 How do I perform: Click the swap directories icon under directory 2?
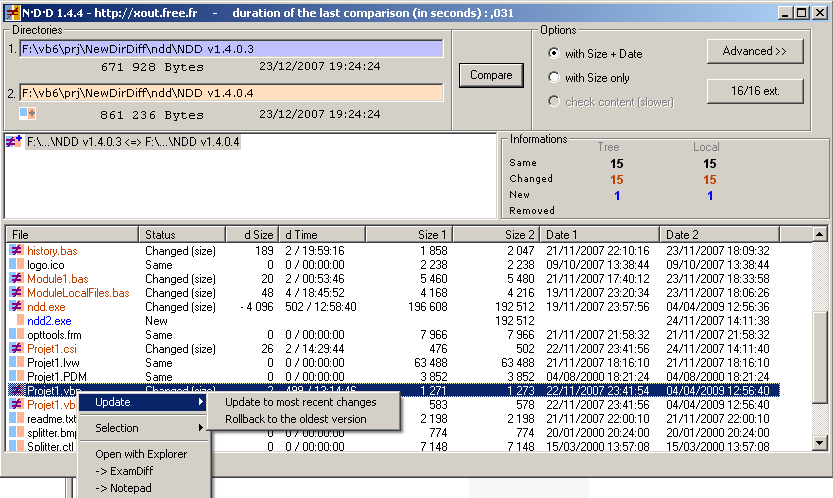(27, 113)
